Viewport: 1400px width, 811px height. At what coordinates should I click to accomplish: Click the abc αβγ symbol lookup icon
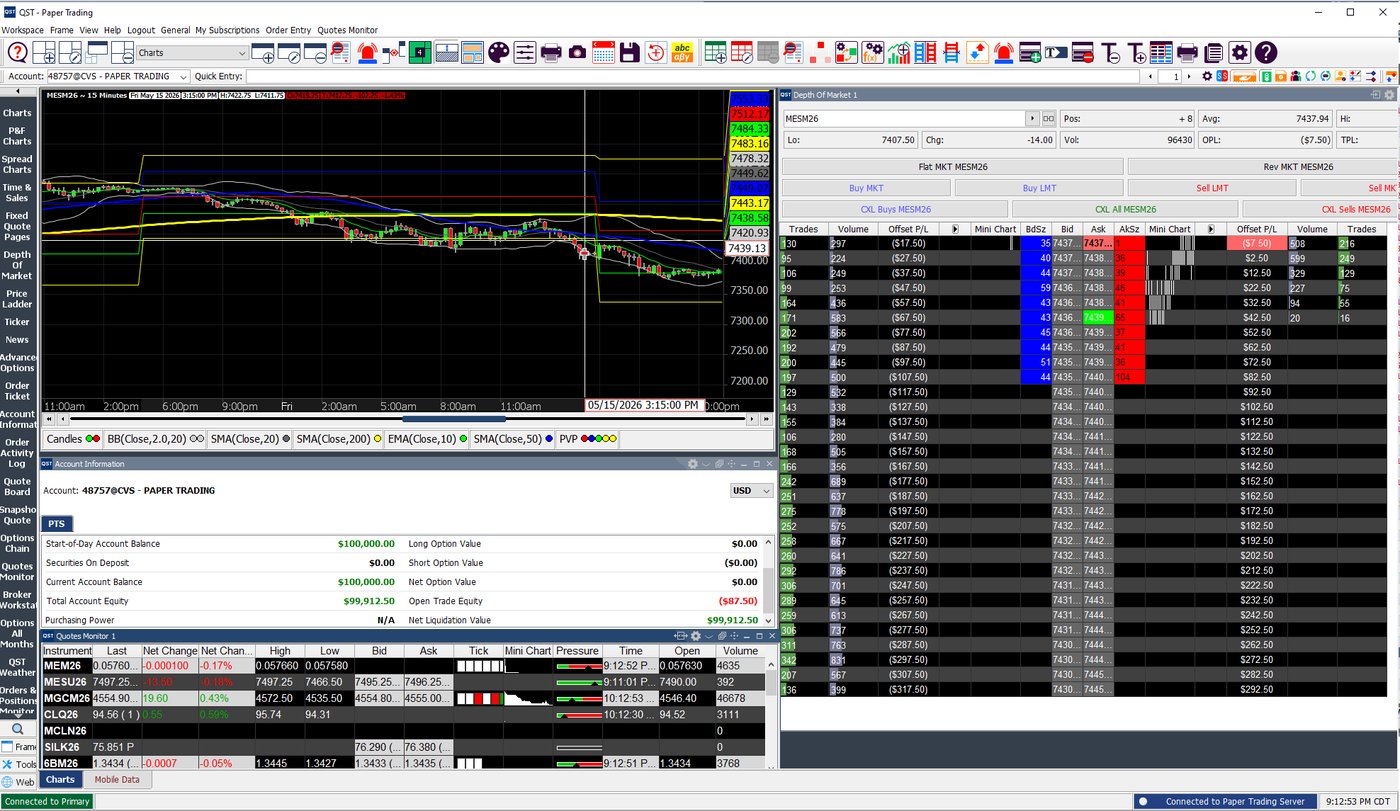tap(683, 52)
